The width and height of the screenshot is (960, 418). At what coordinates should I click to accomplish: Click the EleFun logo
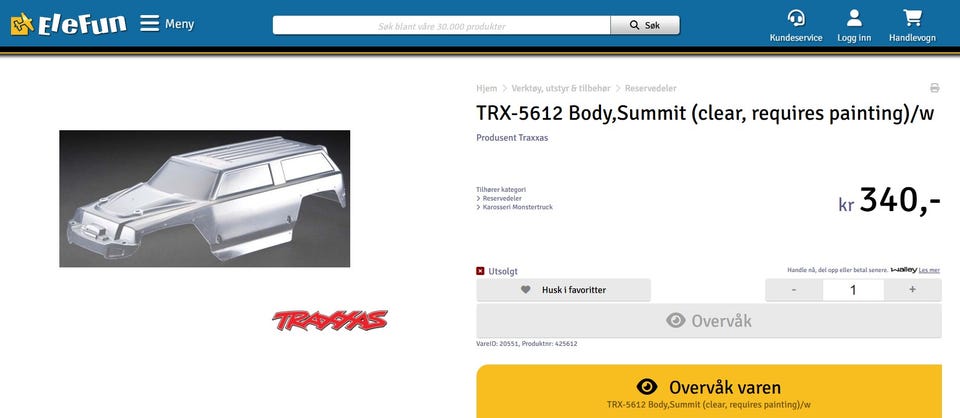pos(69,24)
